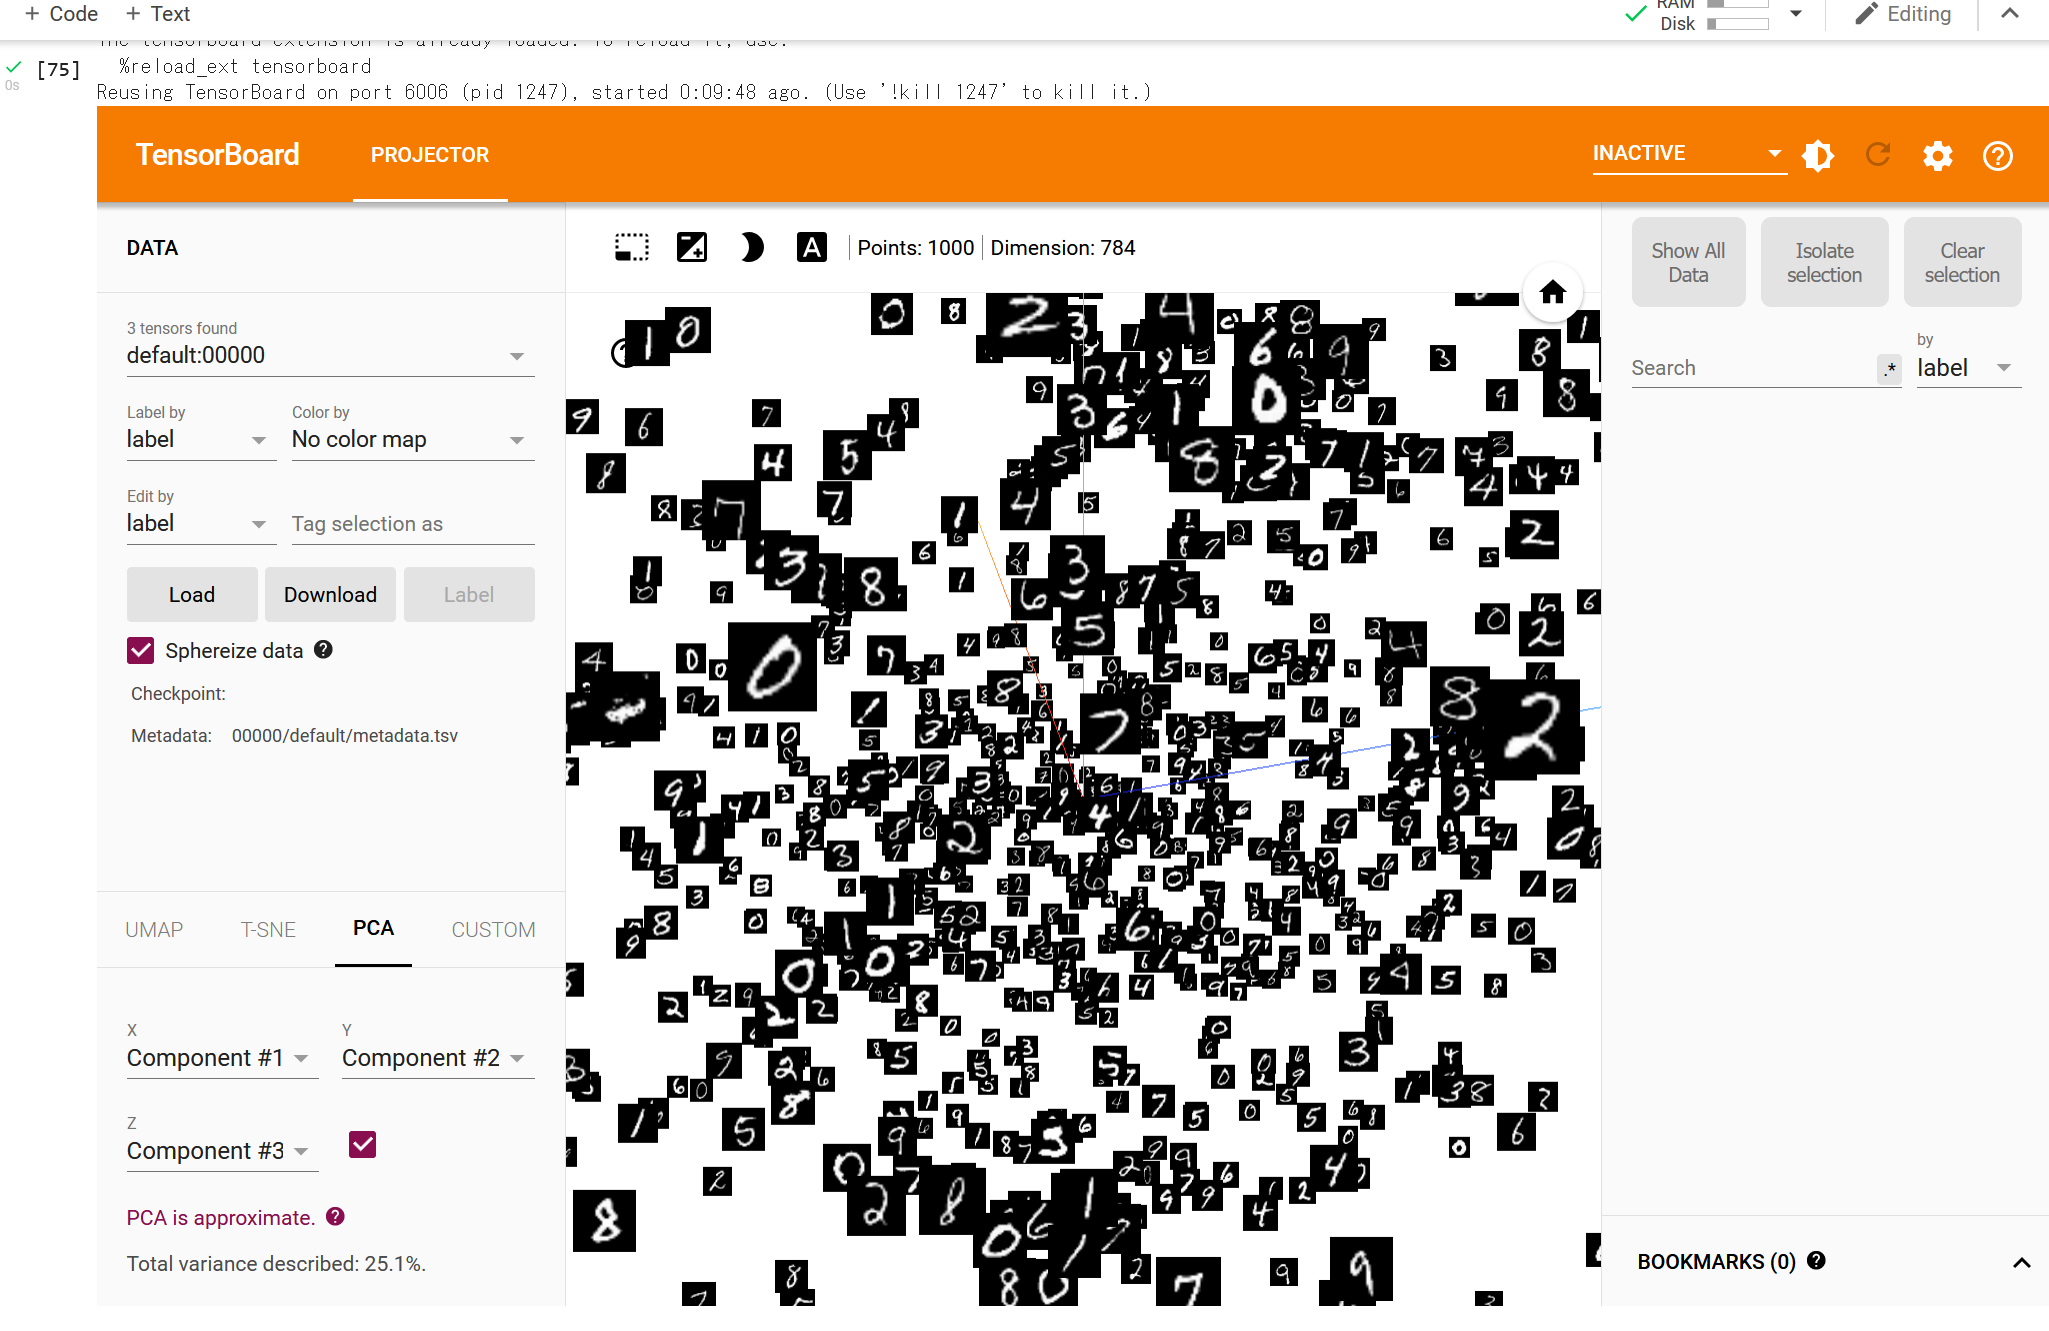Click the Editing pencil icon
2049x1331 pixels.
(x=1866, y=14)
